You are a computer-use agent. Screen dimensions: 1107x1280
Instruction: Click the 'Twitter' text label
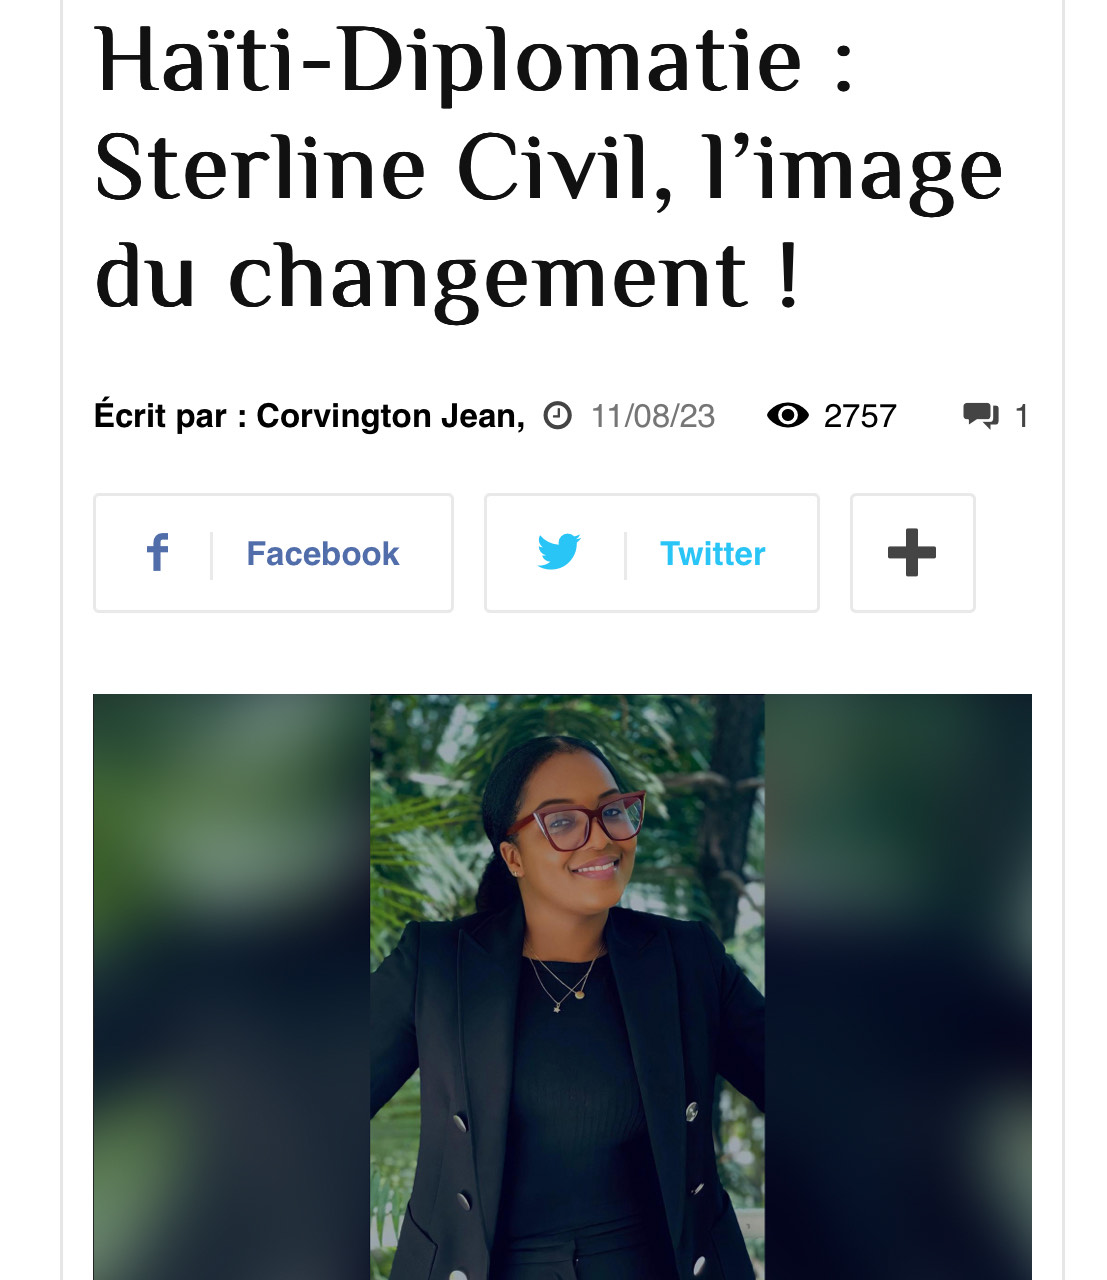[x=713, y=553]
